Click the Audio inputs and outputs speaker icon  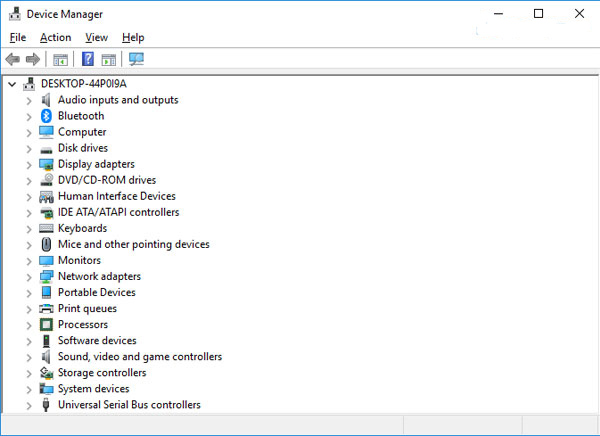point(46,100)
